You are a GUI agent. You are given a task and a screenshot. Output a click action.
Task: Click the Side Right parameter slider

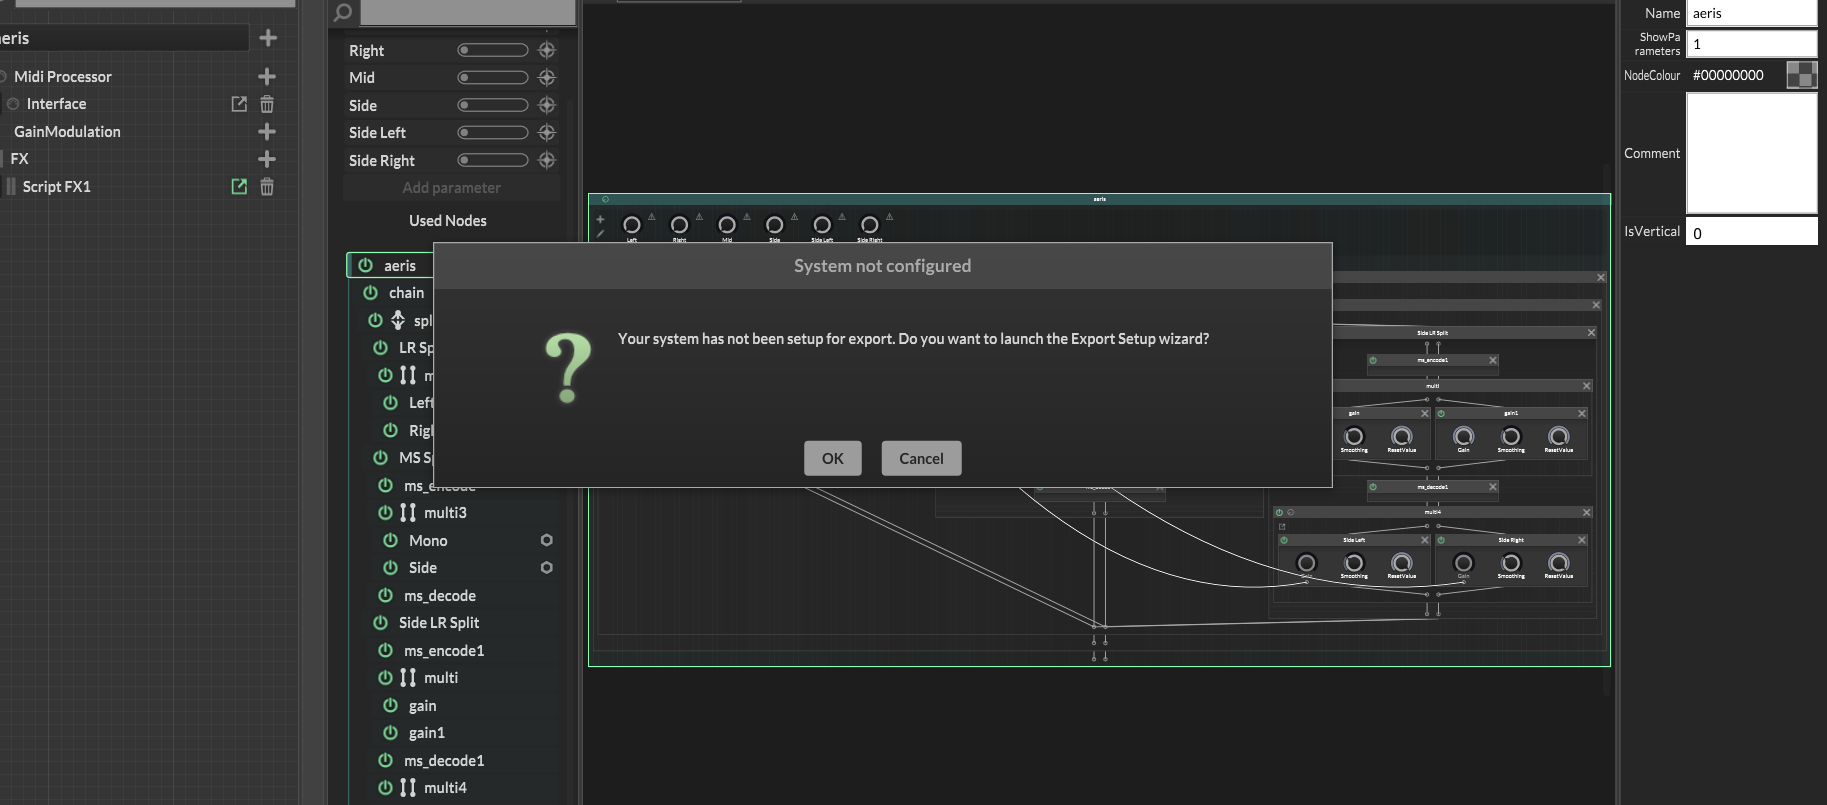tap(493, 160)
